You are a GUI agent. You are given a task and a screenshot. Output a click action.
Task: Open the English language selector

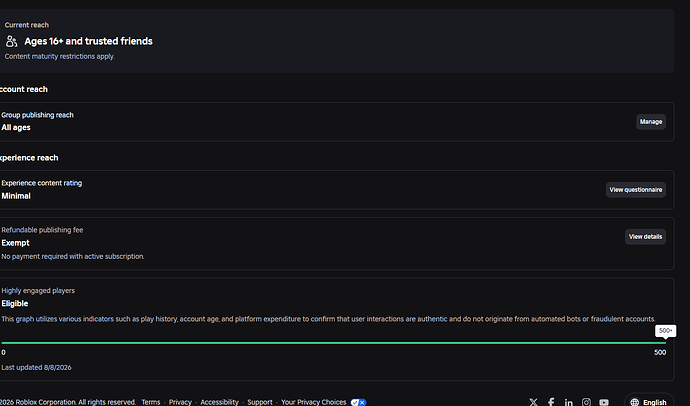649,402
